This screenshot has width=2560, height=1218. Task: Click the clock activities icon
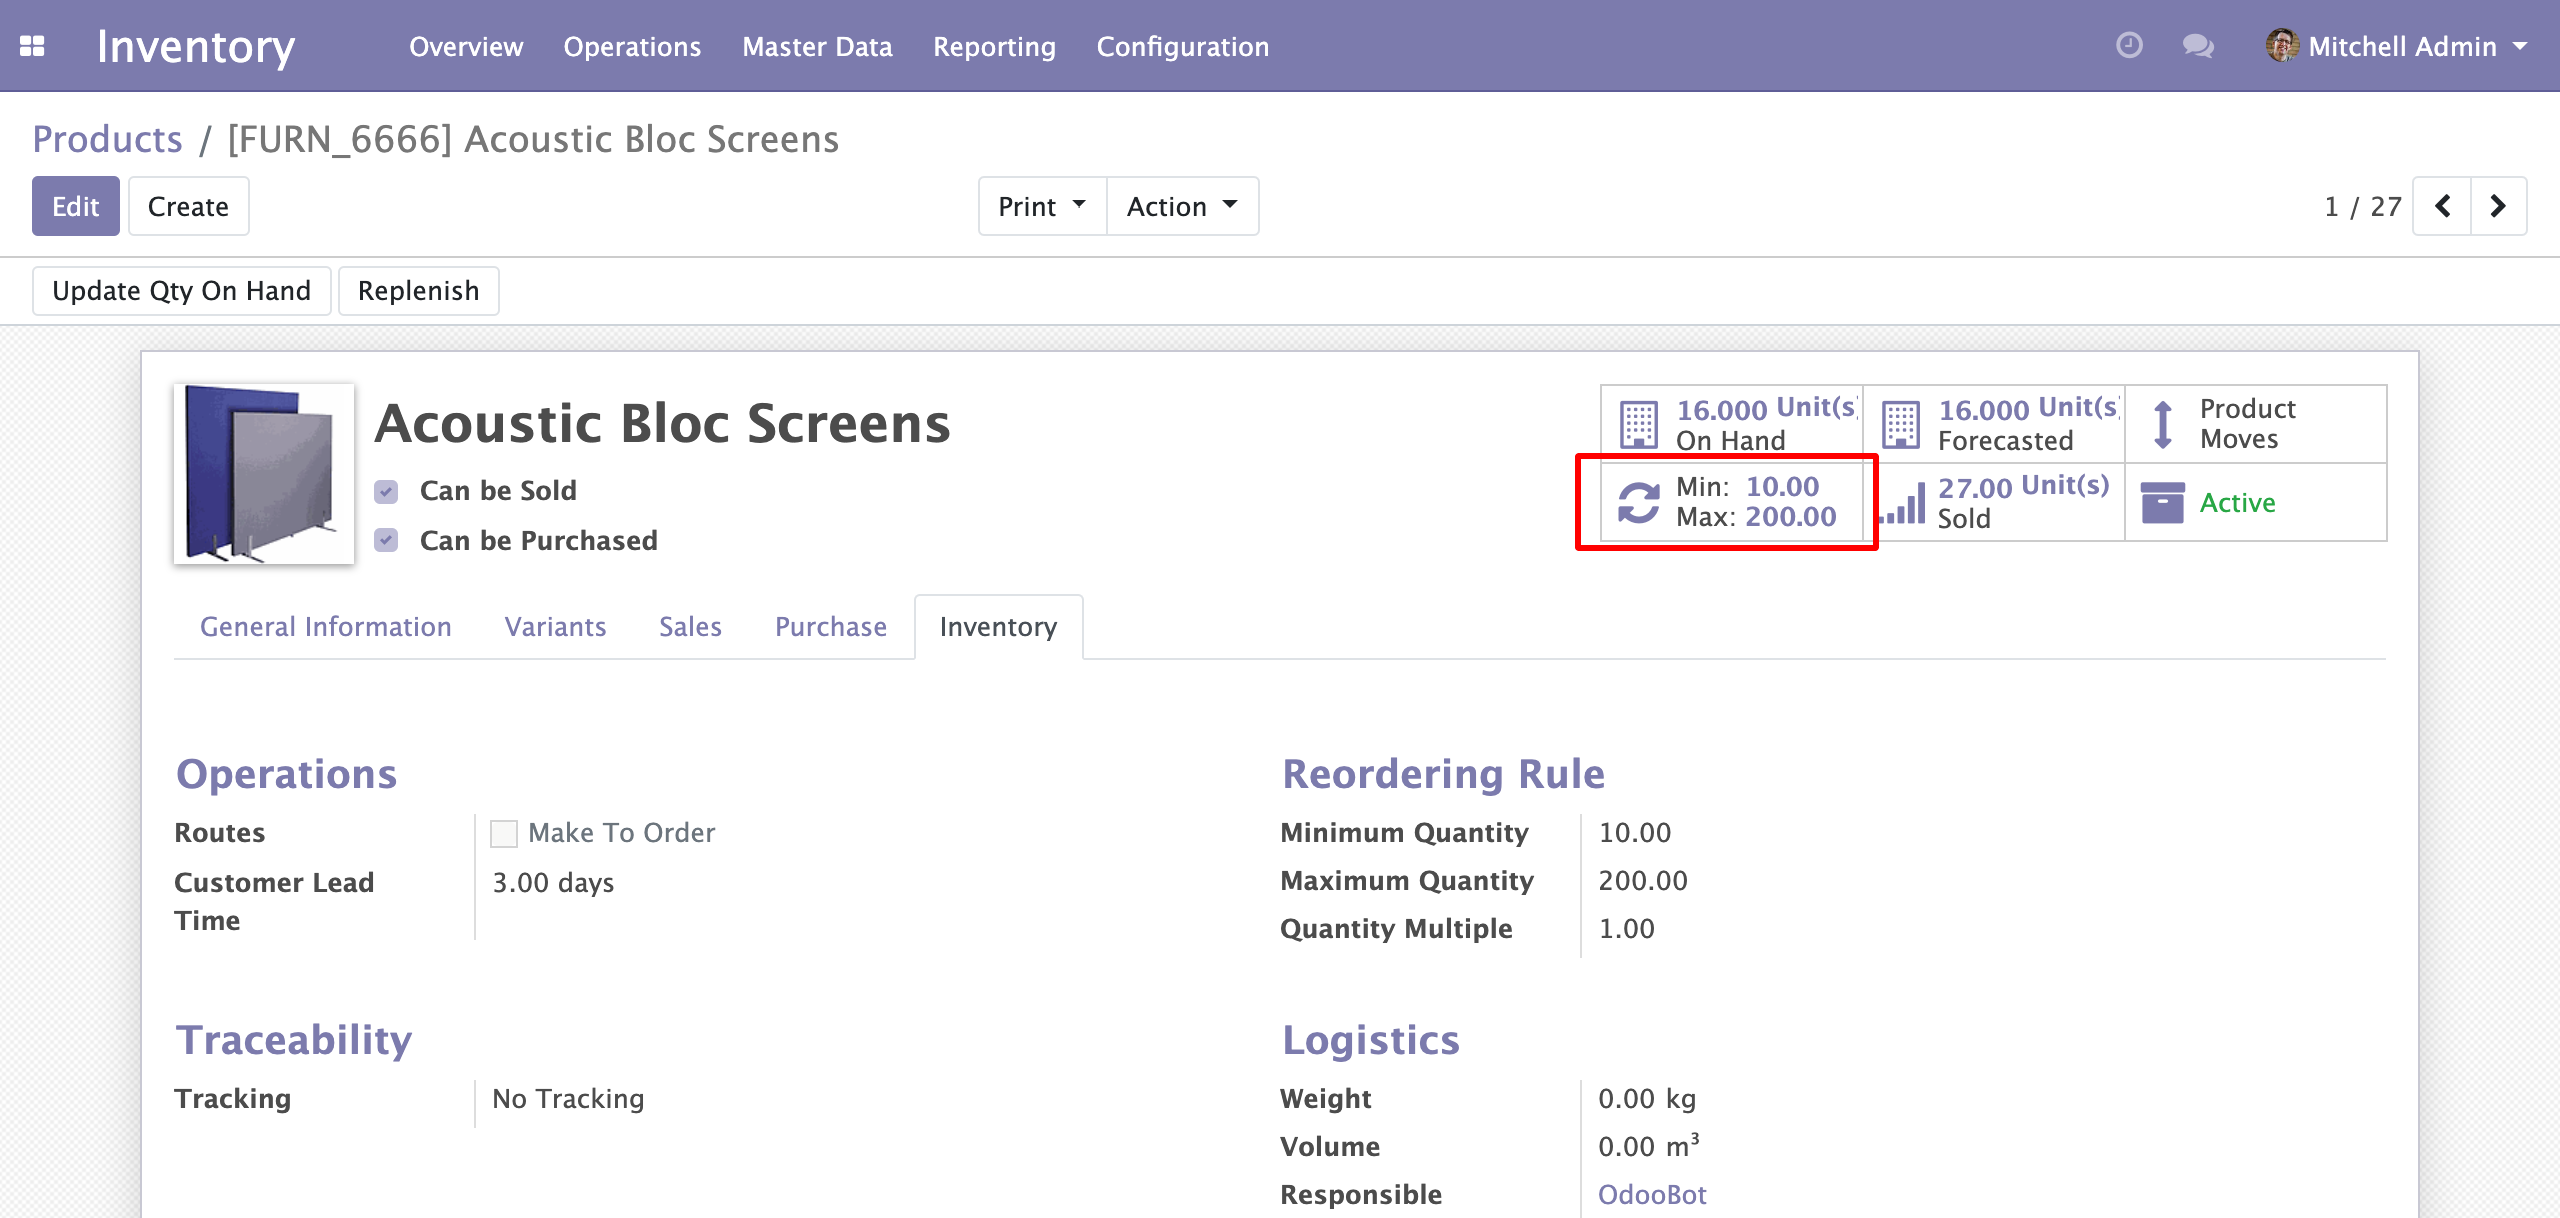coord(2129,46)
